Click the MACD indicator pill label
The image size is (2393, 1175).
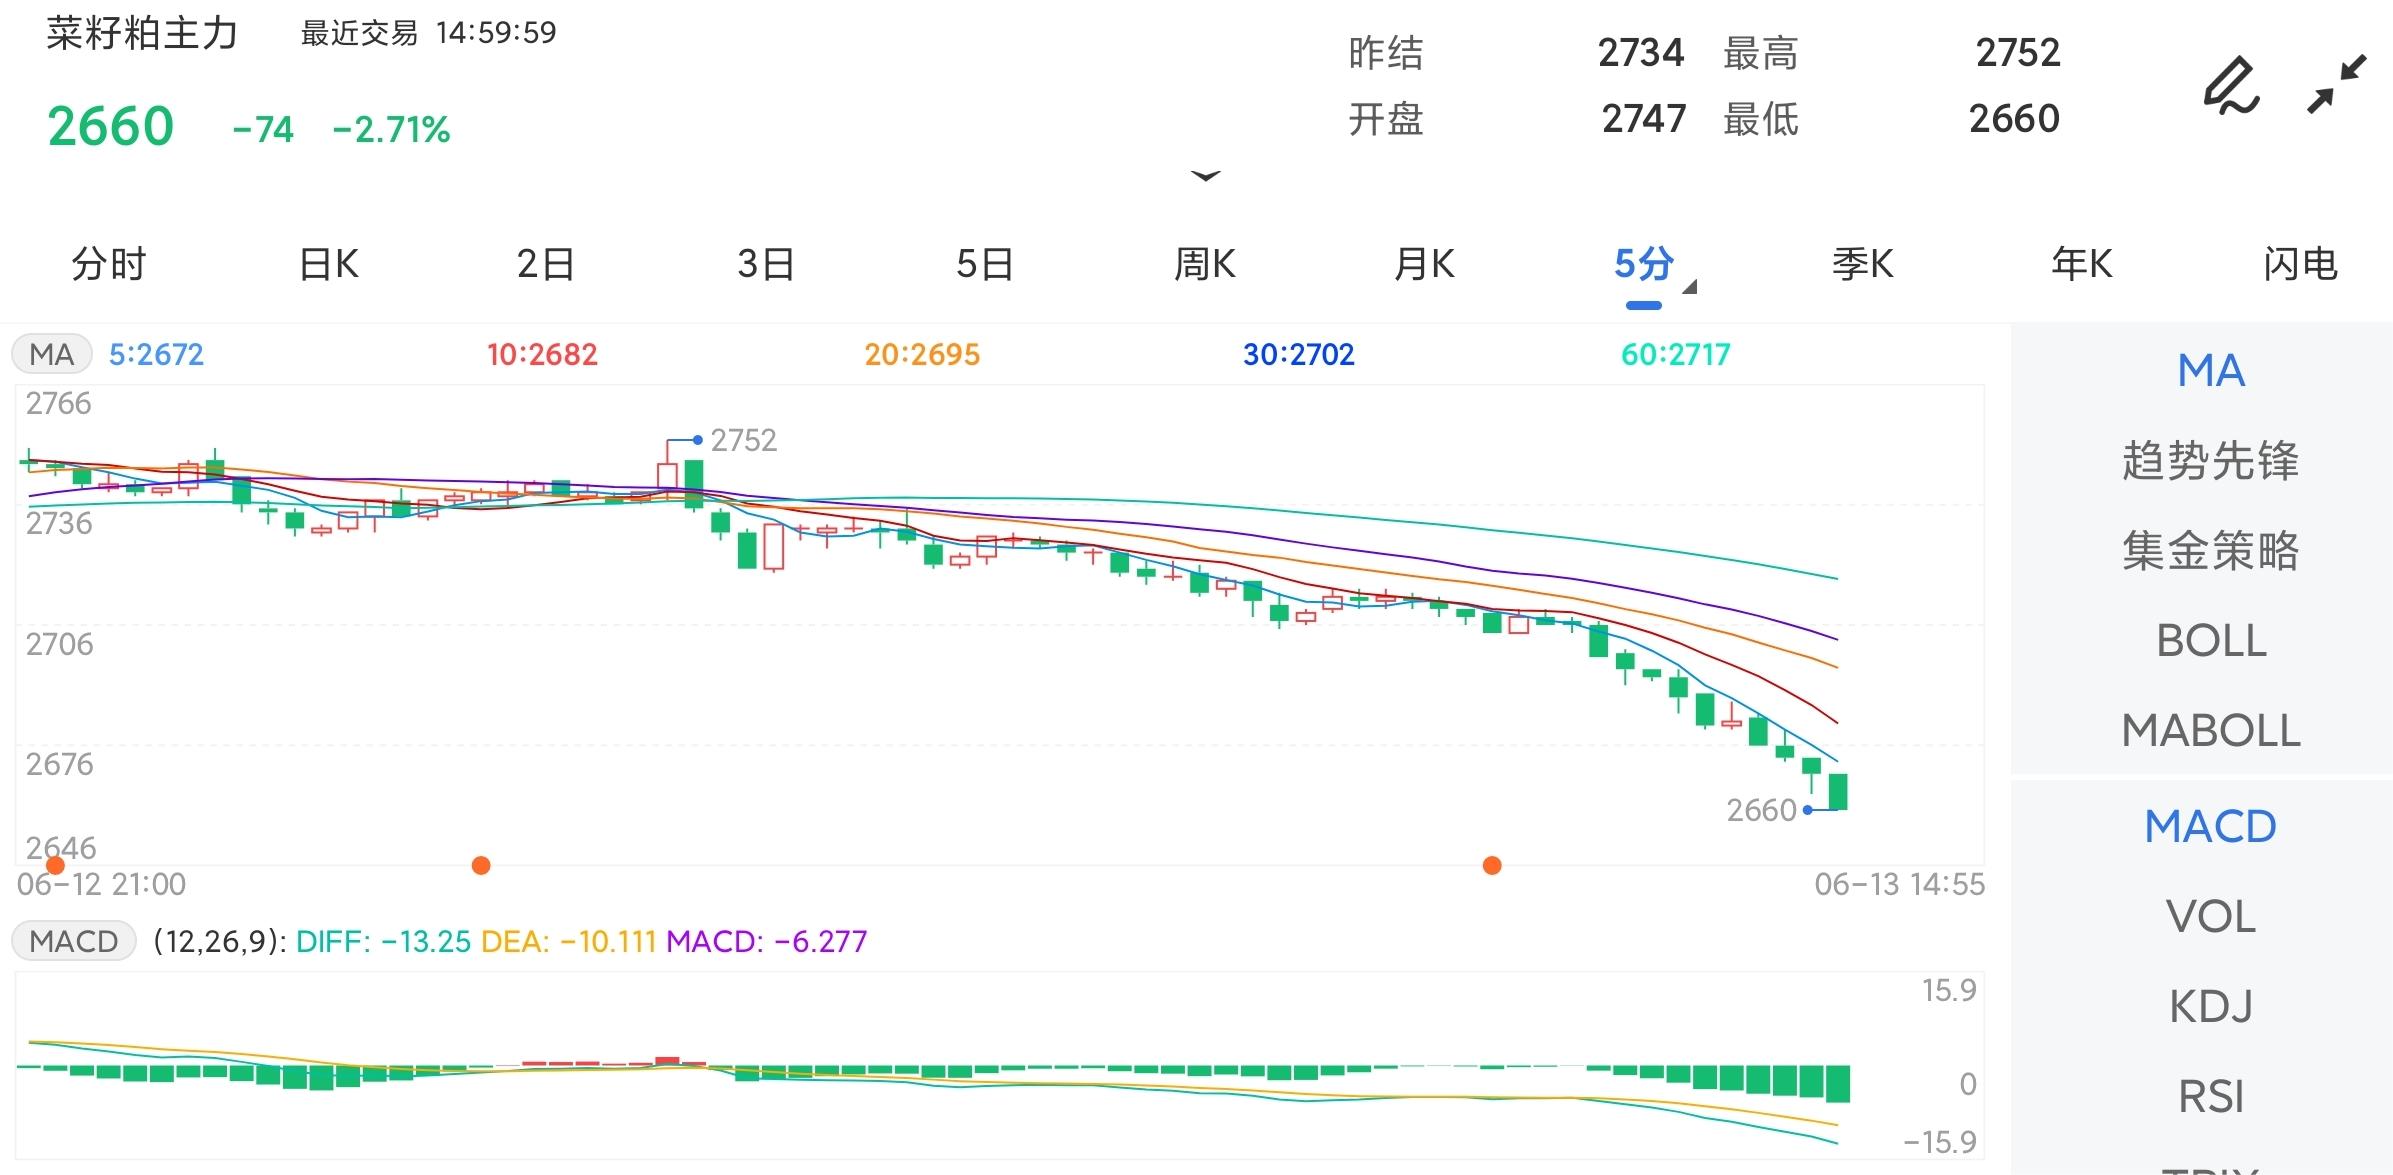coord(74,941)
